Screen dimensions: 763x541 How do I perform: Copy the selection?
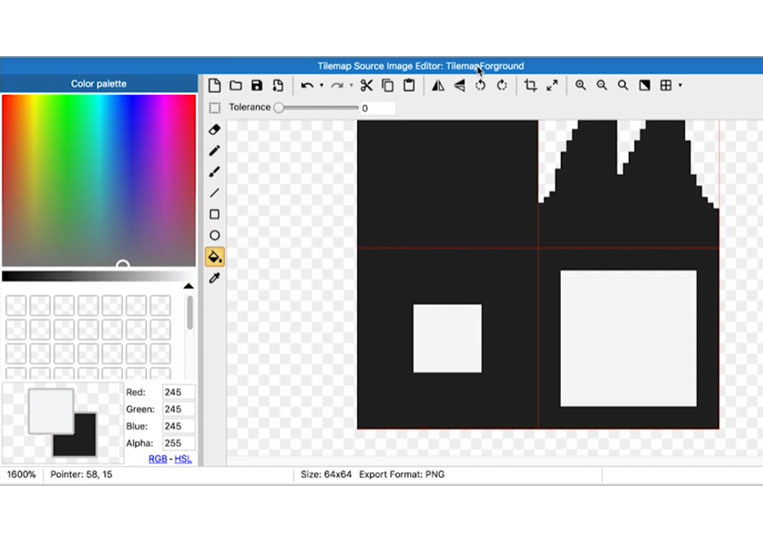[388, 86]
